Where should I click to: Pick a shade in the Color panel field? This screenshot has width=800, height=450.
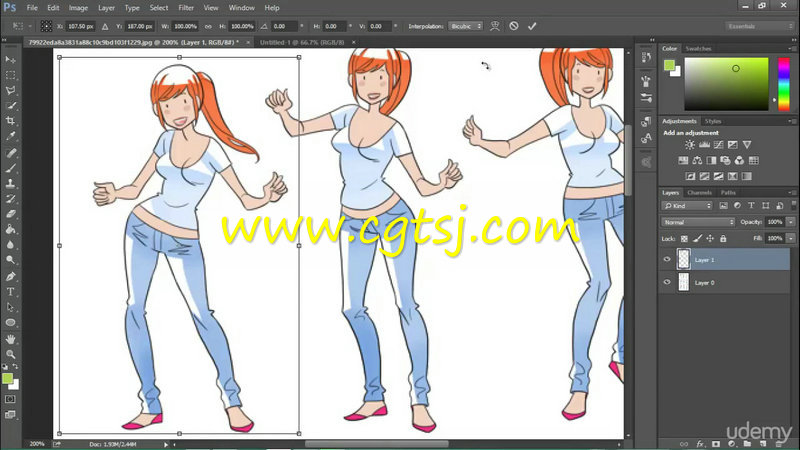pos(726,84)
